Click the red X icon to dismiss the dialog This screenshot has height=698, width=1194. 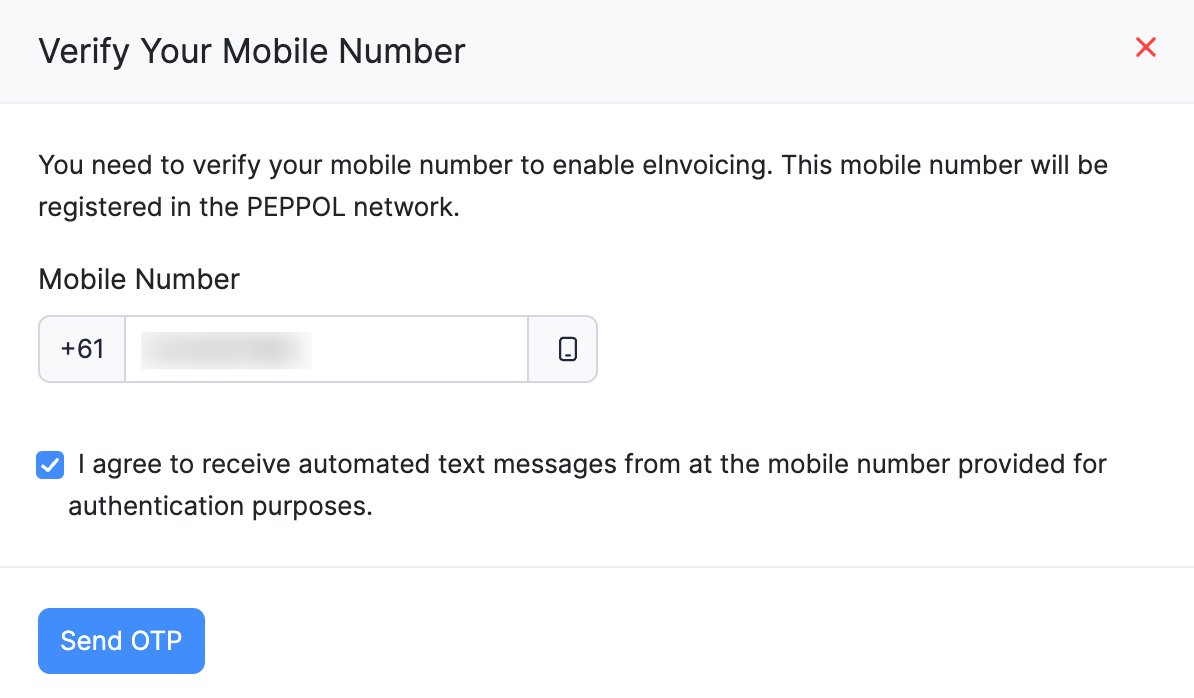(1145, 47)
